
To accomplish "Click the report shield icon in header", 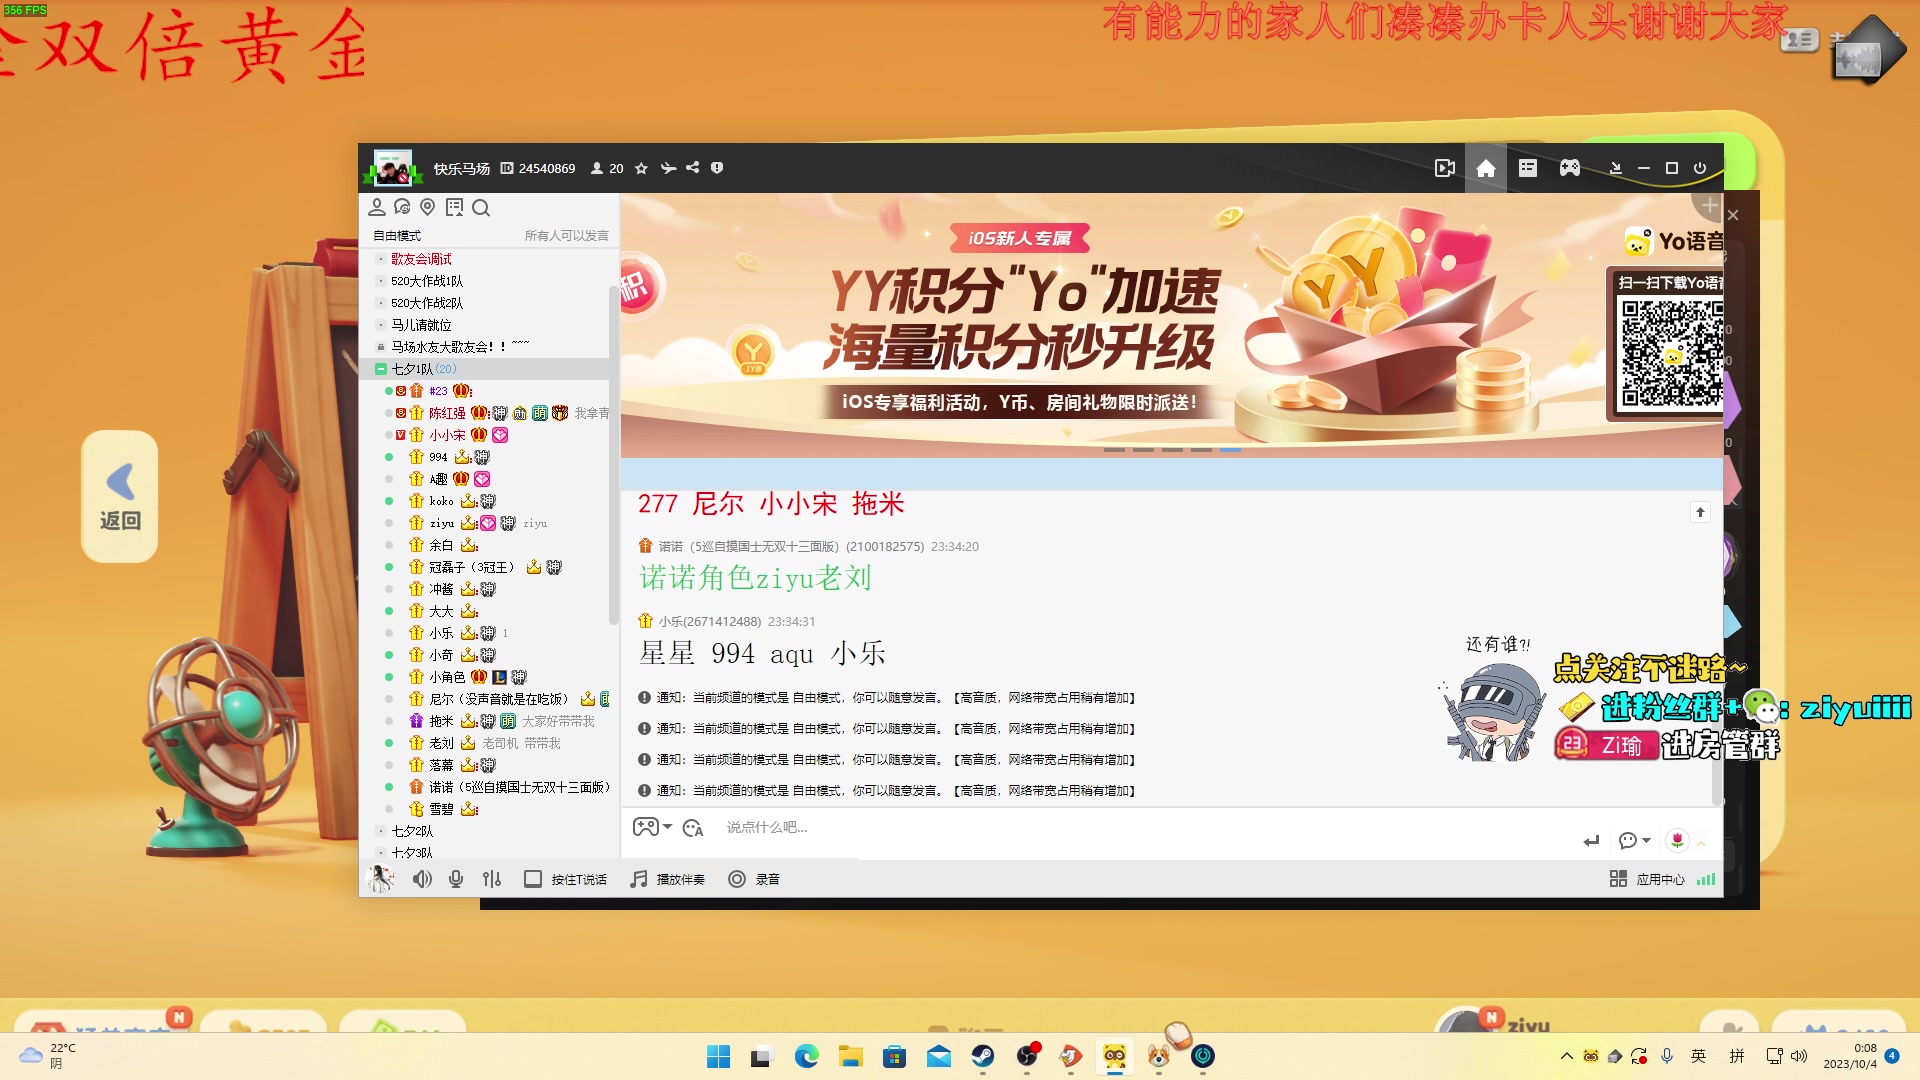I will 717,168.
